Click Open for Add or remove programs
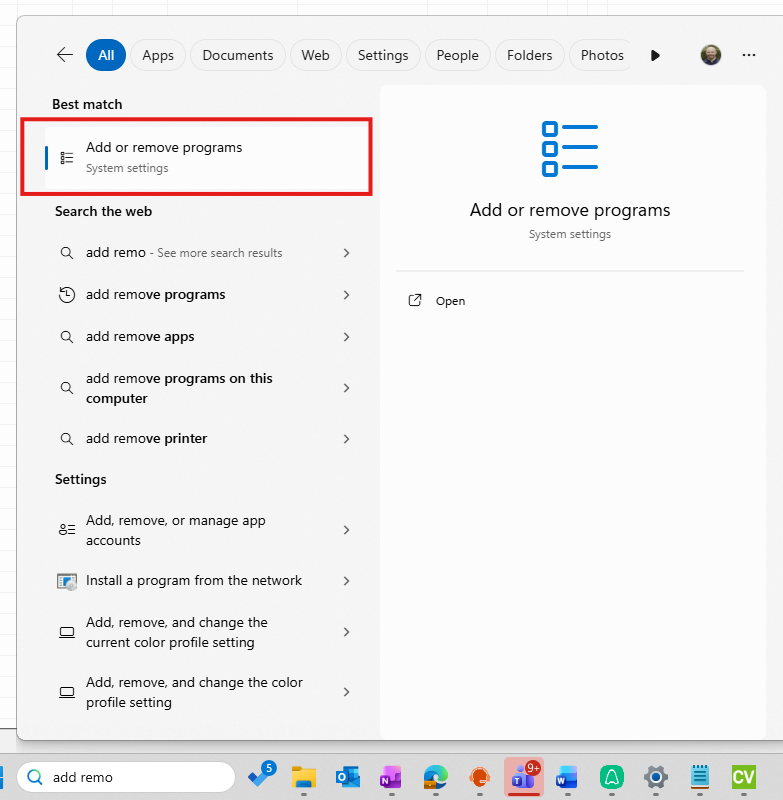Image resolution: width=783 pixels, height=800 pixels. [x=450, y=301]
